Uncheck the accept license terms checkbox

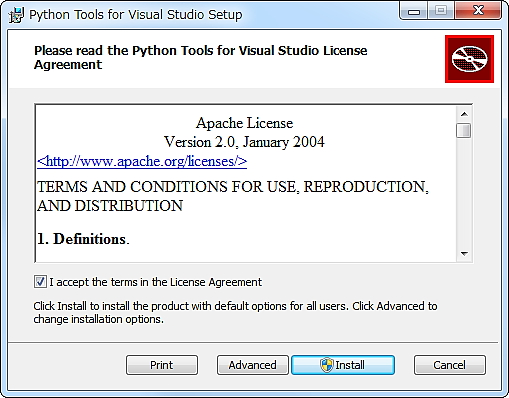(x=40, y=282)
